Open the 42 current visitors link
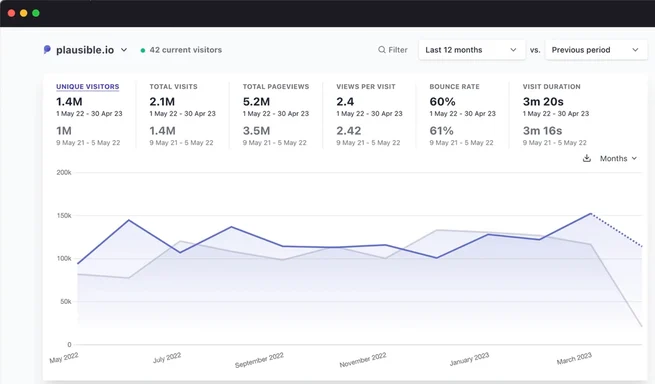655x384 pixels. click(x=185, y=50)
